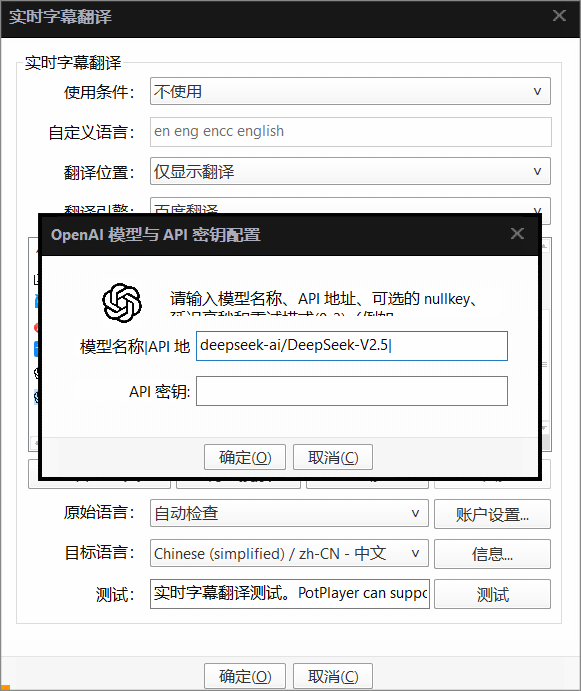Open 账户设置... button
Screen dimensions: 581x691
[x=492, y=514]
